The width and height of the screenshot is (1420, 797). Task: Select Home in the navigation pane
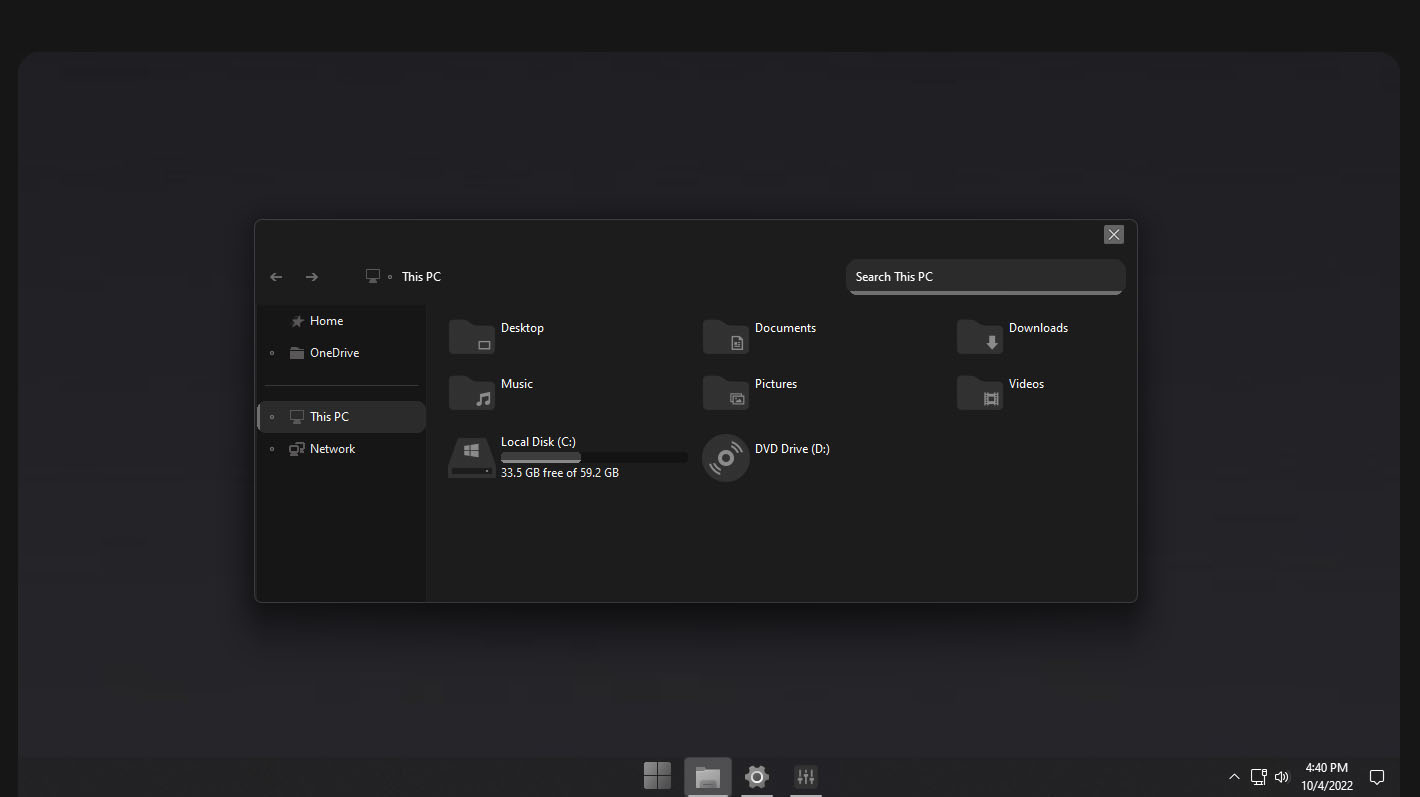pos(341,321)
